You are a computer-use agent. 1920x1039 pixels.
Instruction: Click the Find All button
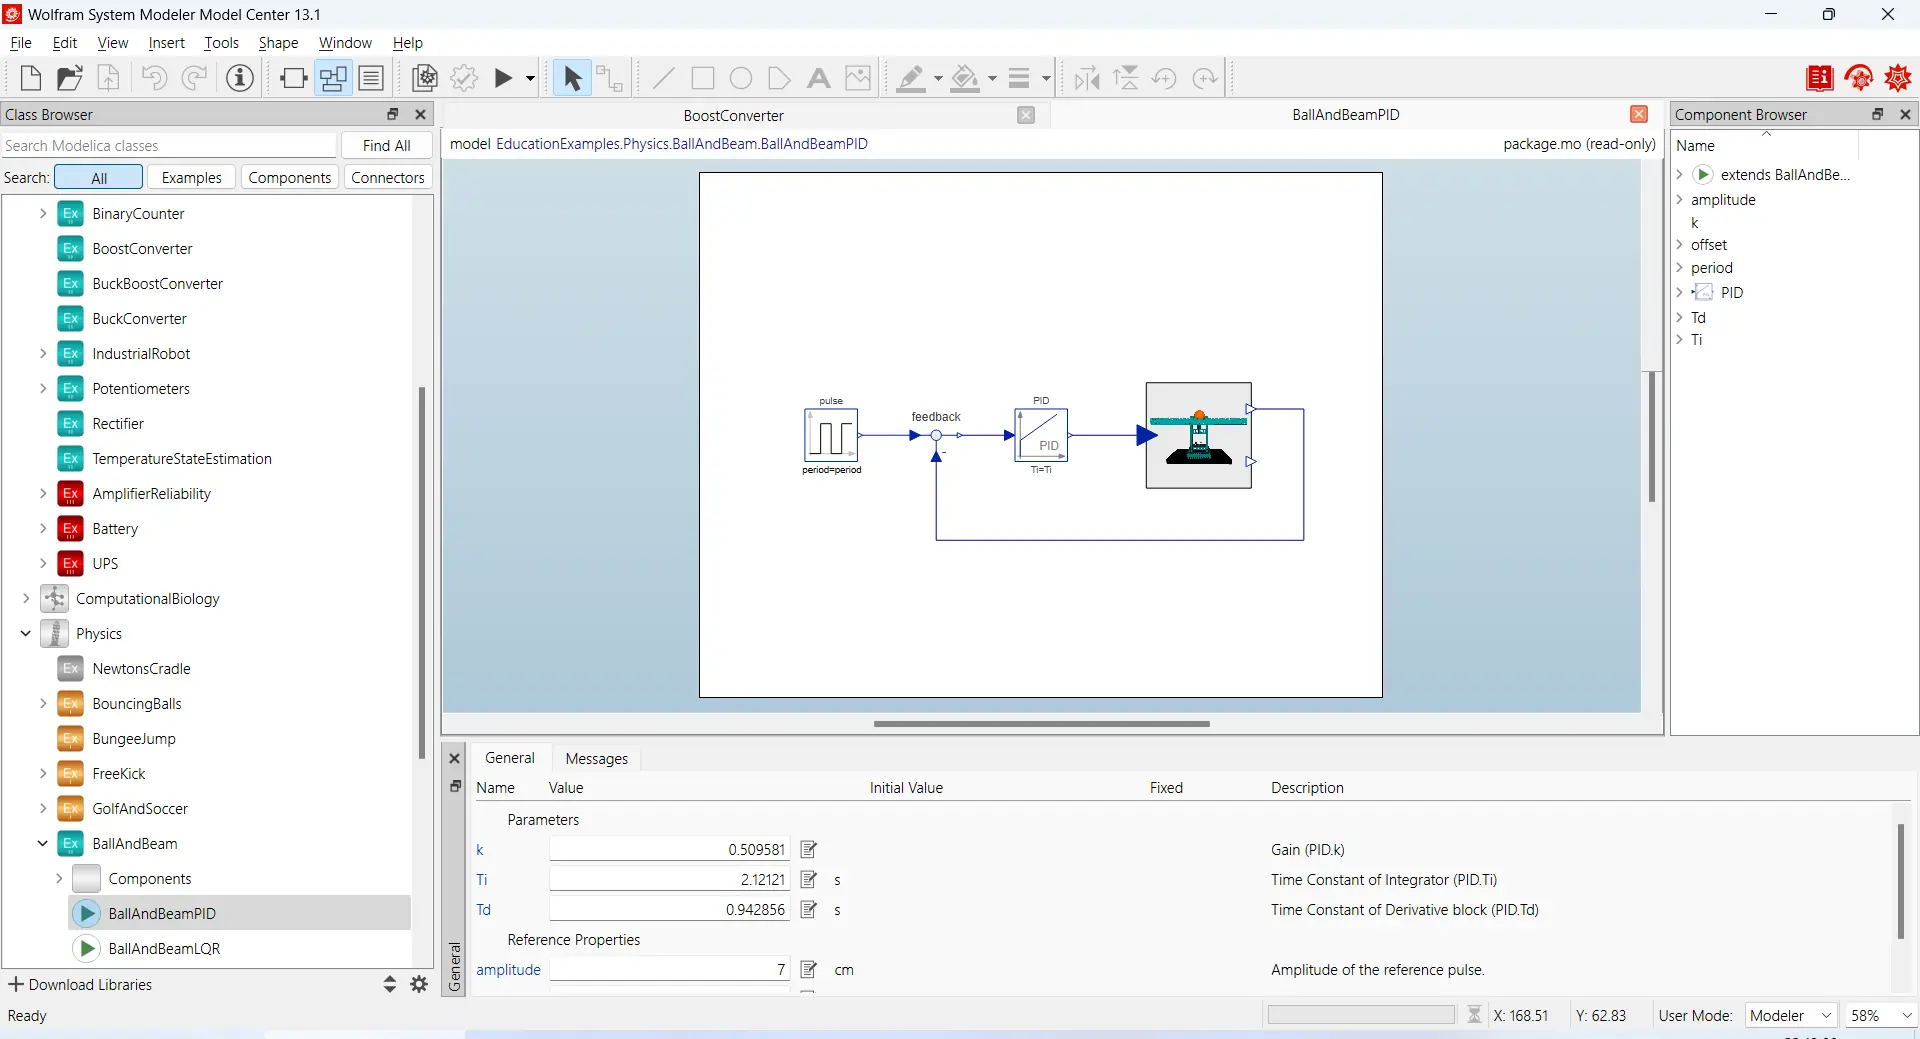386,145
